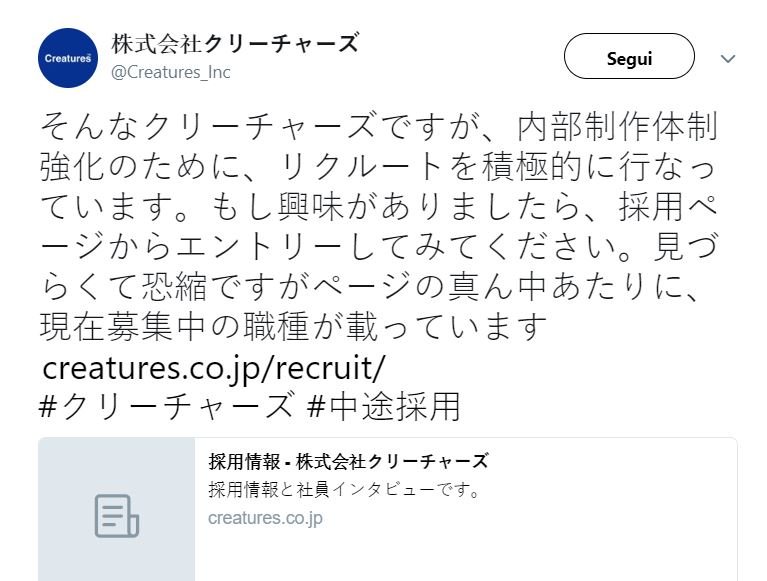
Task: Click the #中途採用 hashtag
Action: point(383,406)
